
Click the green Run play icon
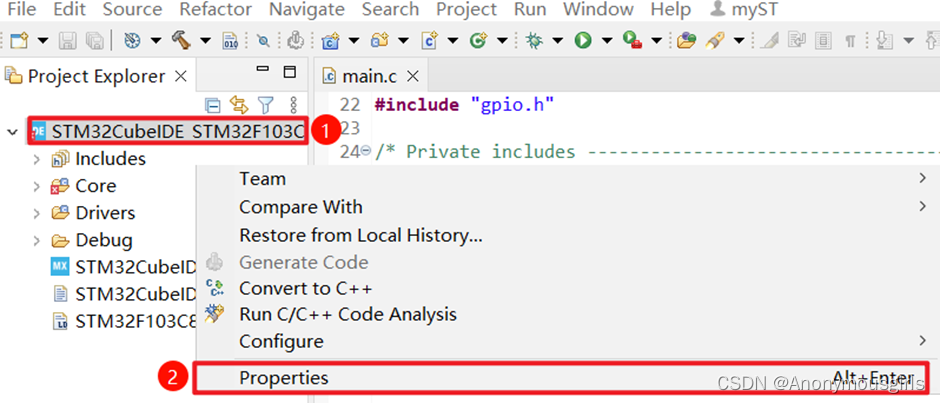pyautogui.click(x=583, y=40)
